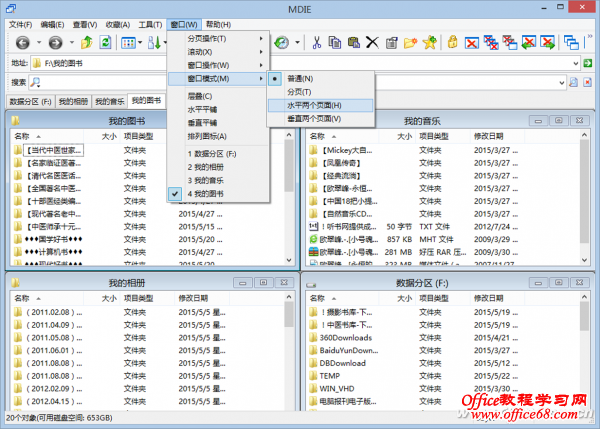The image size is (600, 429).
Task: Choose 分页(T) window mode
Action: [320, 92]
